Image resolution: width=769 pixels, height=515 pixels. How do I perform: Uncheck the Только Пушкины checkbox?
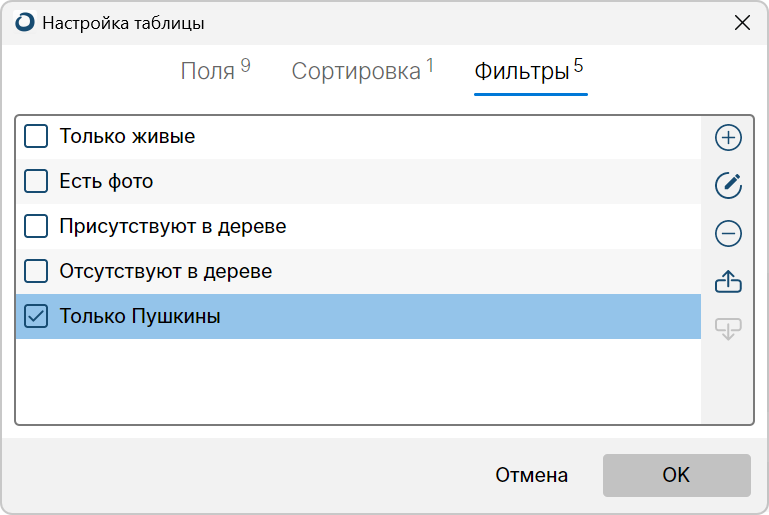coord(36,316)
